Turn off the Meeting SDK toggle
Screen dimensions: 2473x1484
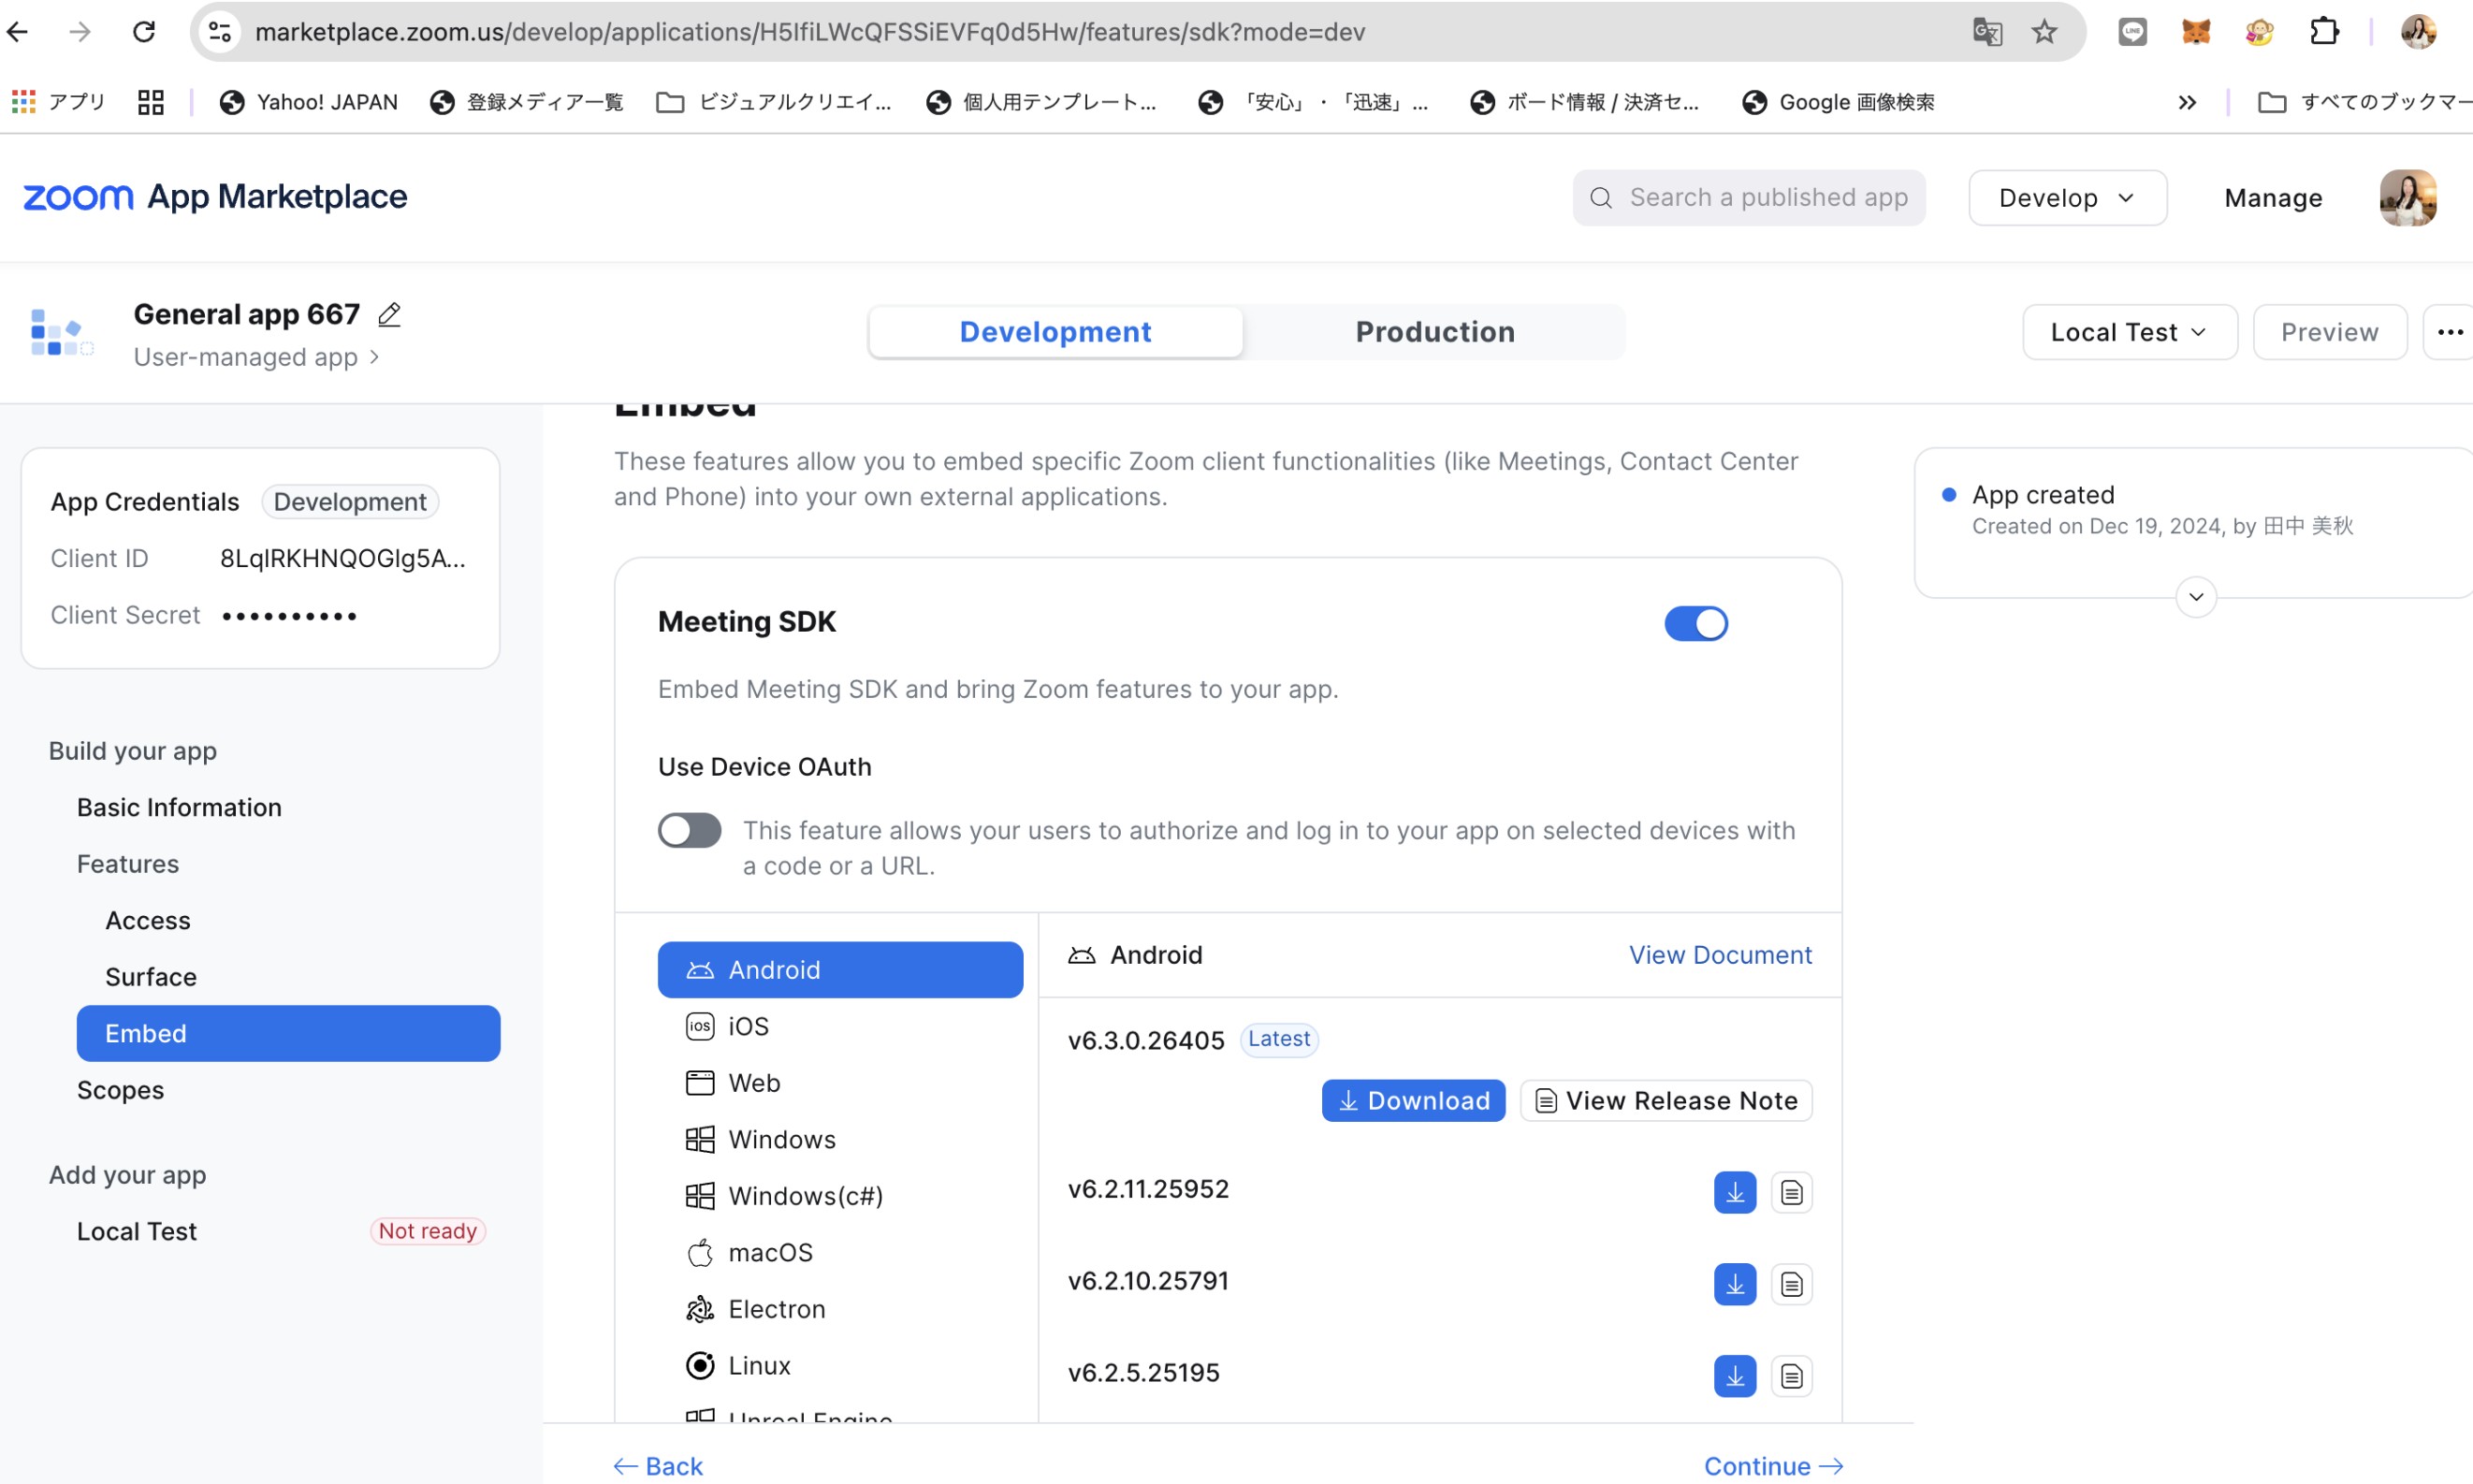1696,623
